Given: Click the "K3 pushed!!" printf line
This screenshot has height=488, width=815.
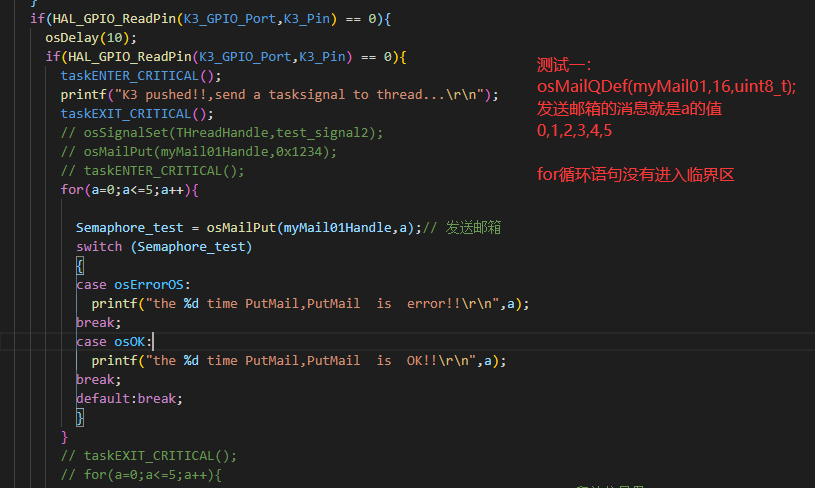Looking at the screenshot, I should pyautogui.click(x=280, y=95).
